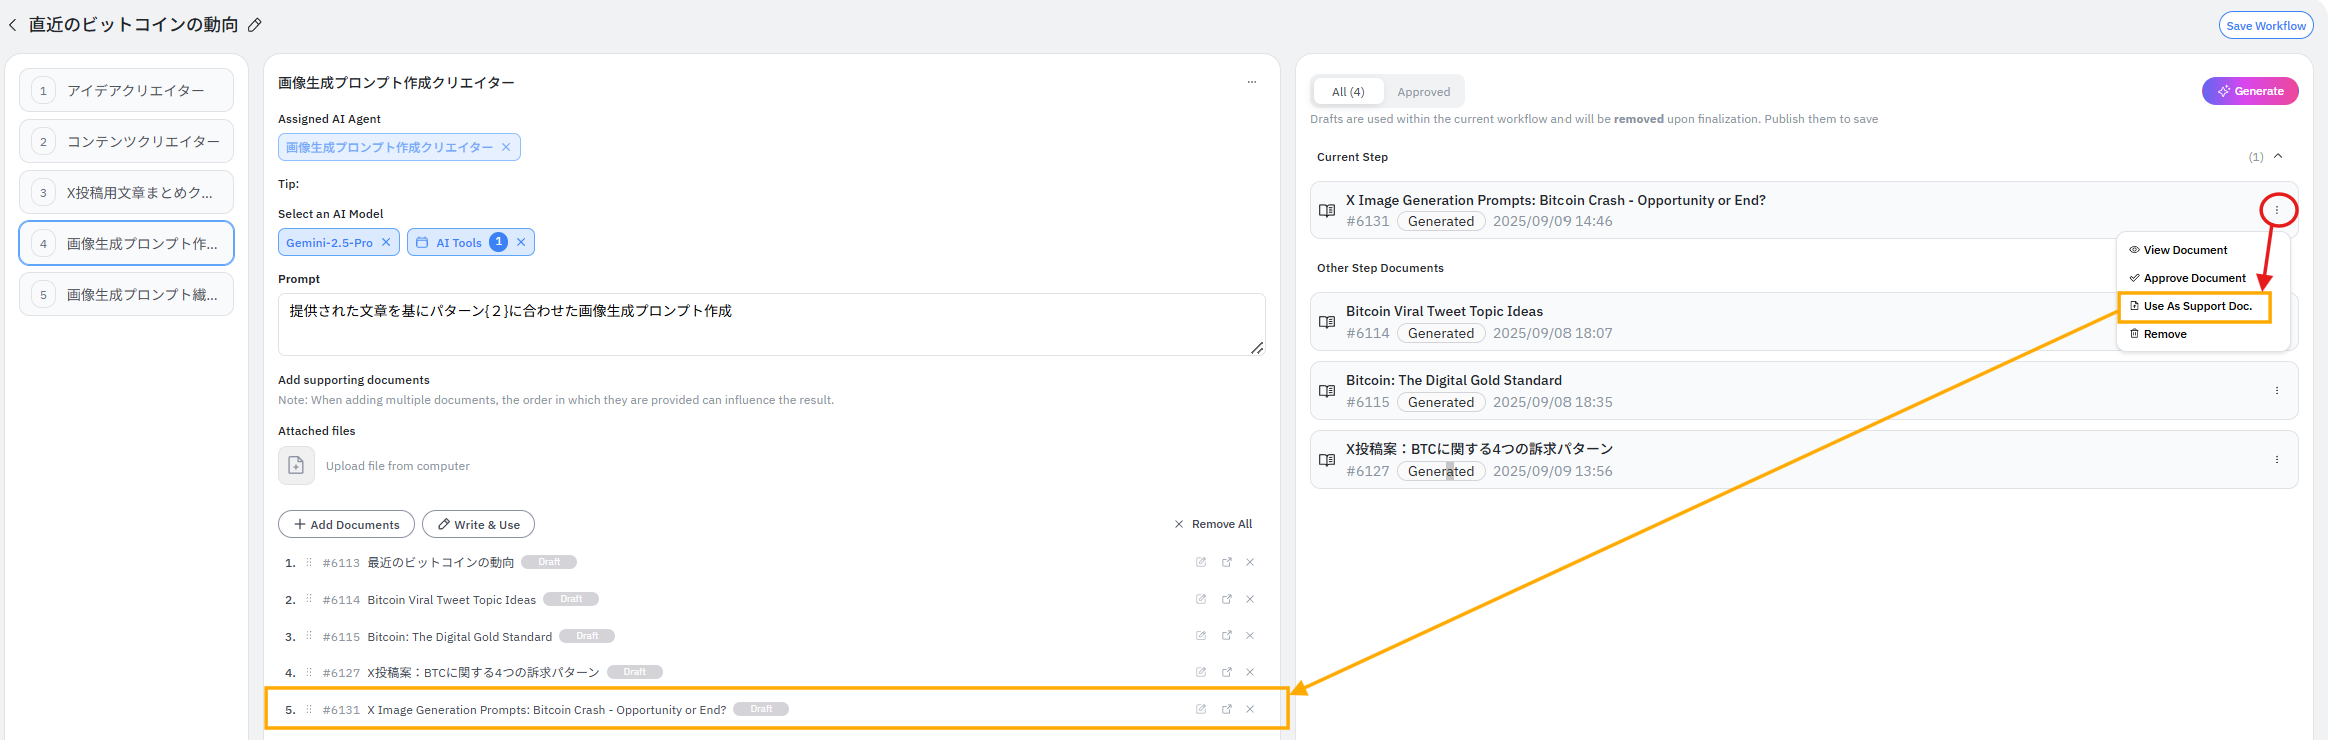
Task: Click the pencil icon to rename workflow title
Action: 255,25
